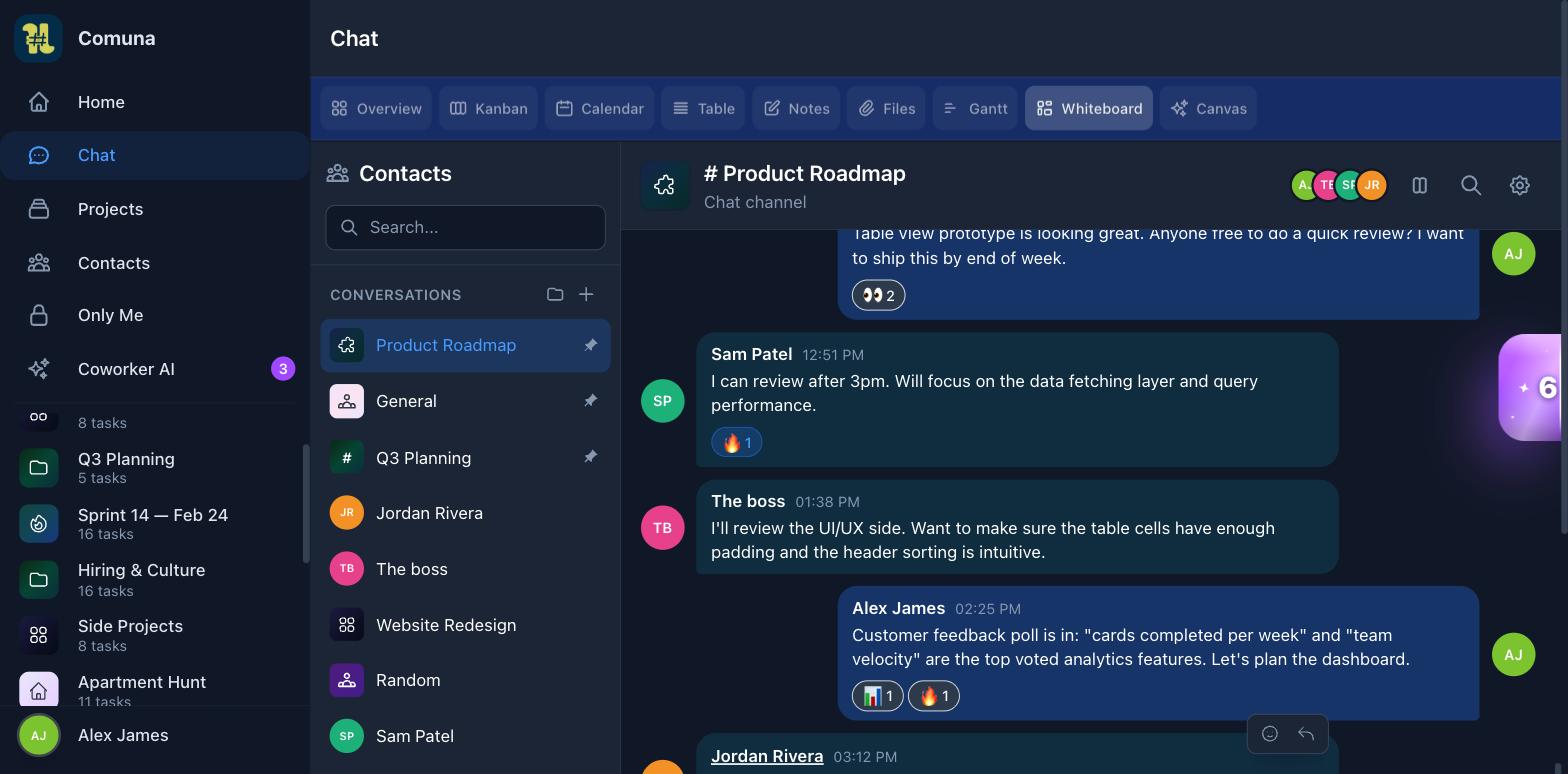The height and width of the screenshot is (774, 1568).
Task: Open the chat with The boss
Action: (465, 569)
